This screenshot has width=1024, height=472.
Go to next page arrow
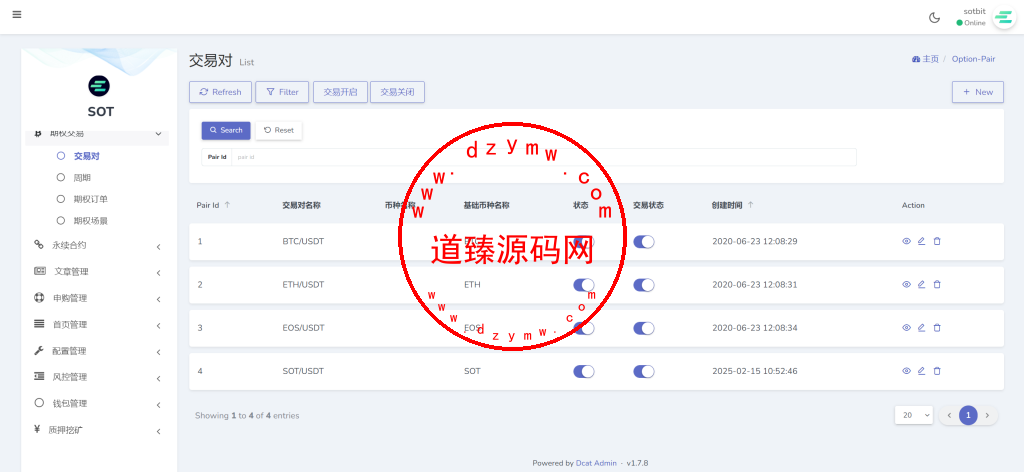tap(987, 415)
